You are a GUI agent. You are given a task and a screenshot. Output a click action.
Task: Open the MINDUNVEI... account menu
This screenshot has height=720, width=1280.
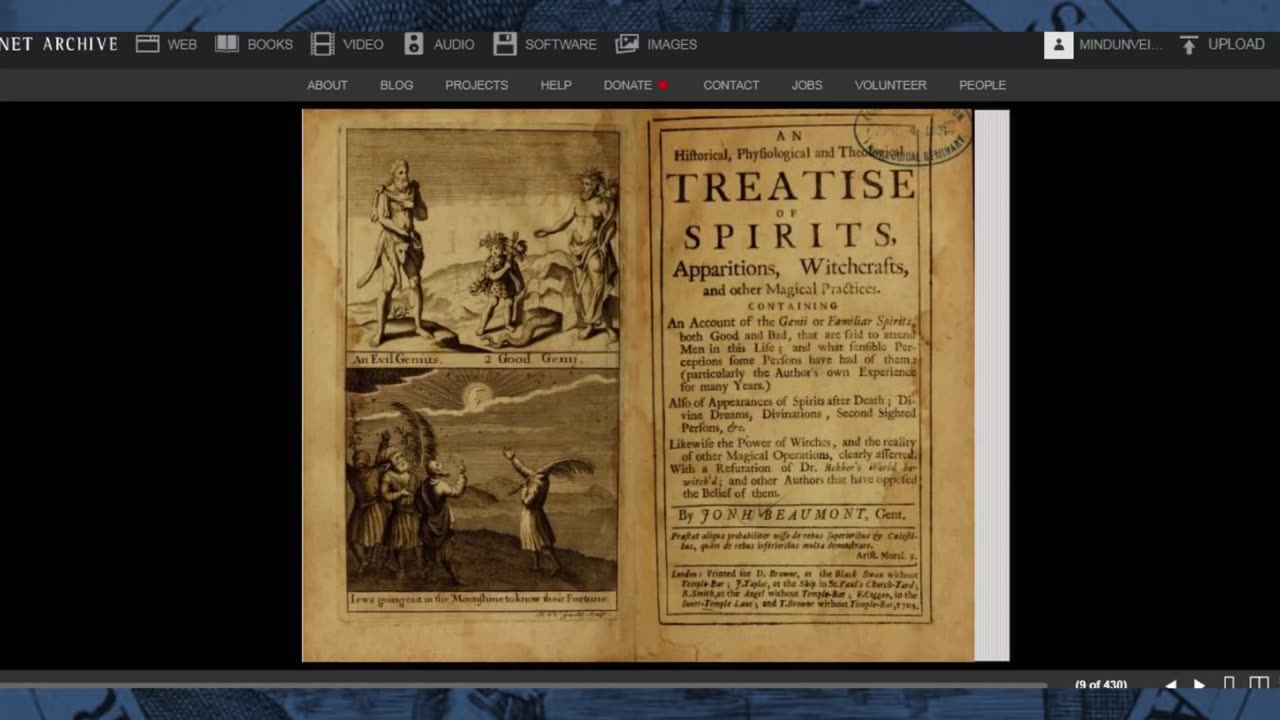pyautogui.click(x=1121, y=45)
